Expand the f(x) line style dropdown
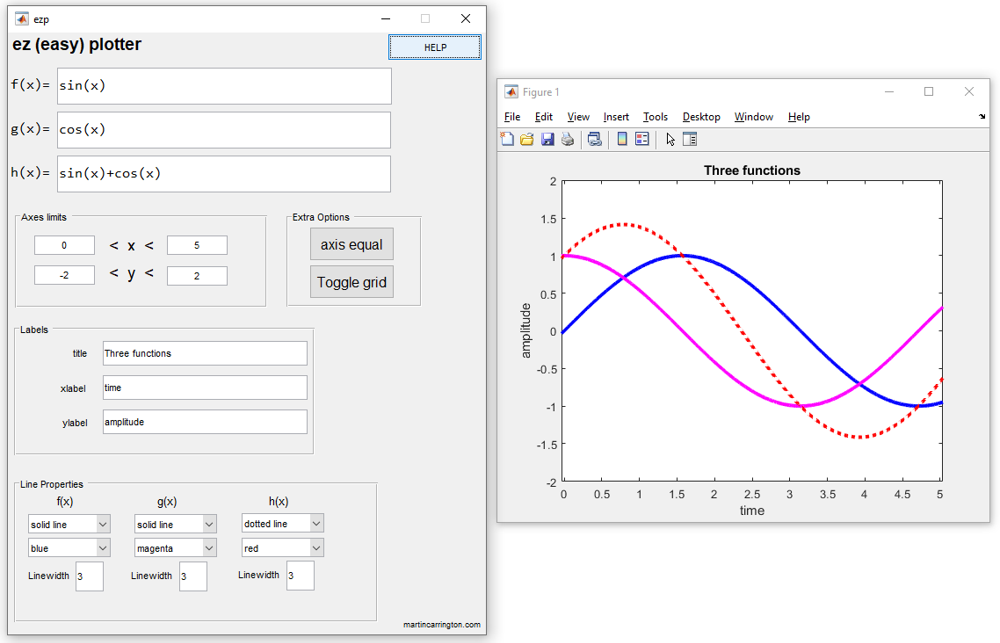The height and width of the screenshot is (643, 1000). click(x=69, y=524)
